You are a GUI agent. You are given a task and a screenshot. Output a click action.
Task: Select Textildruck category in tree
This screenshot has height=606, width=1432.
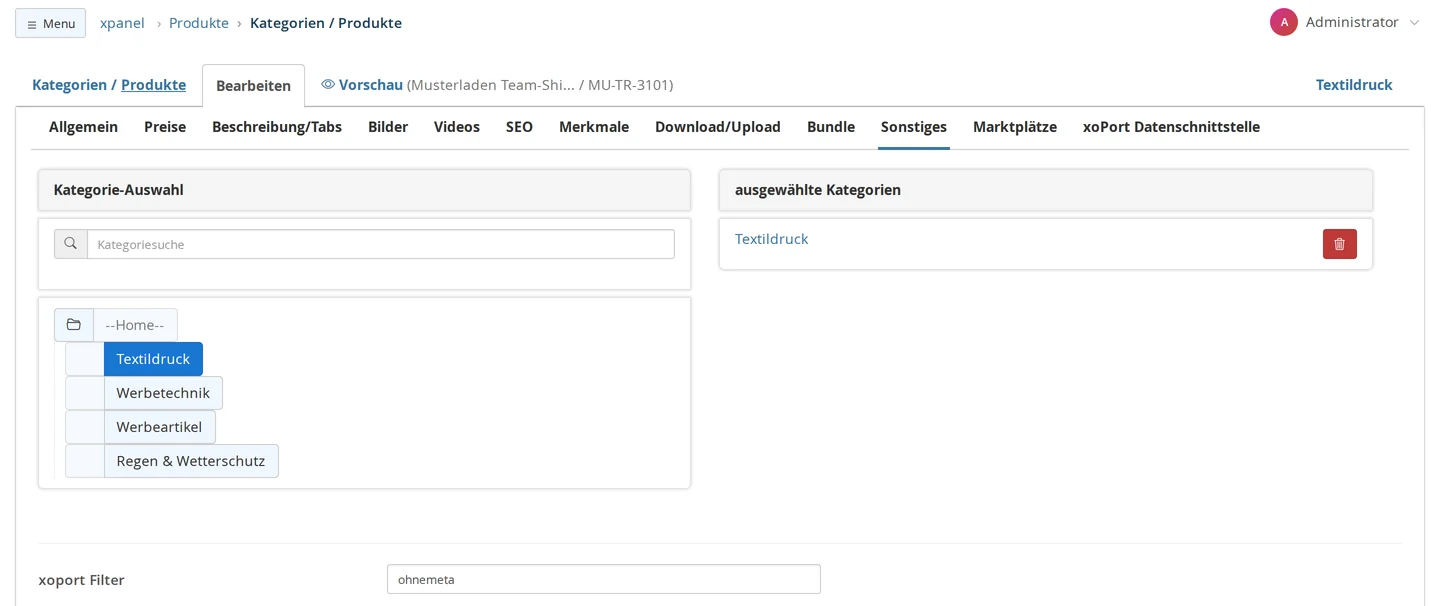click(153, 359)
